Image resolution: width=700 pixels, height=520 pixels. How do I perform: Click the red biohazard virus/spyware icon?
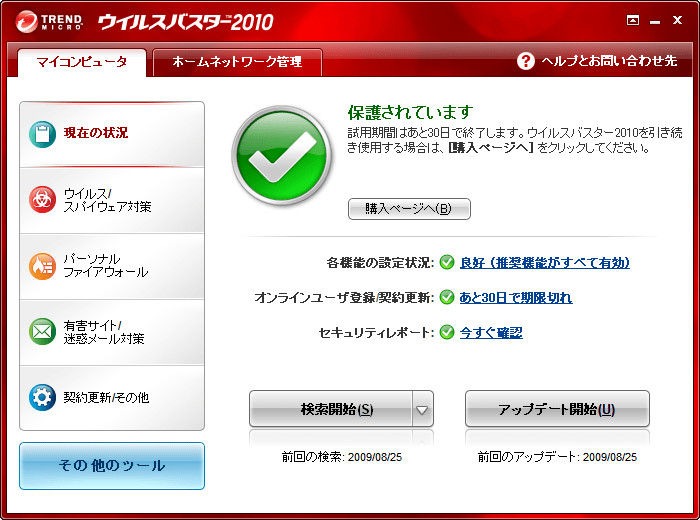(42, 200)
